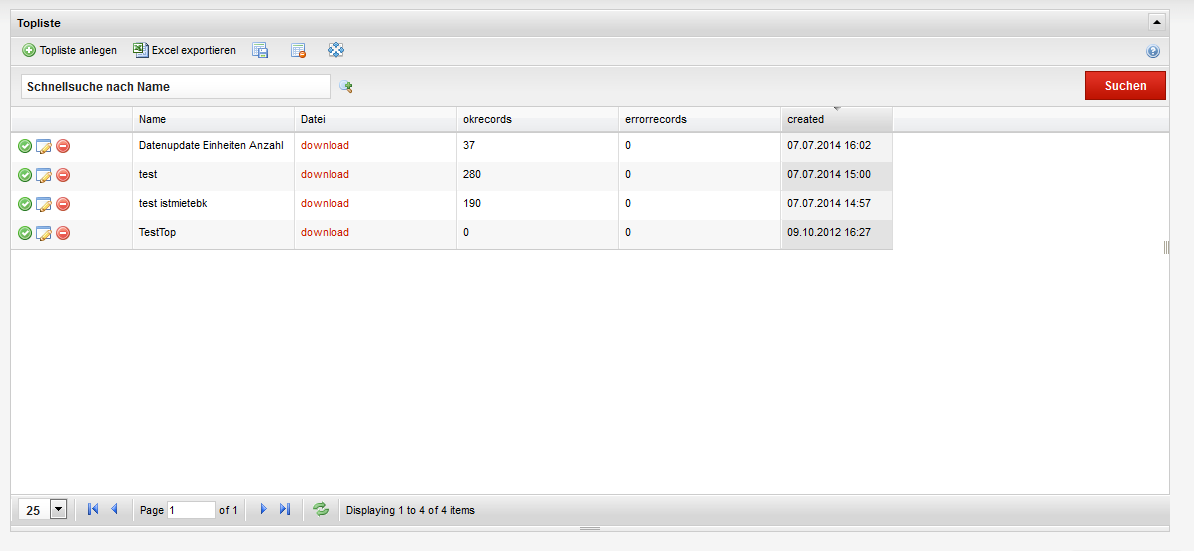1194x551 pixels.
Task: Open the blue help icon
Action: point(1153,51)
